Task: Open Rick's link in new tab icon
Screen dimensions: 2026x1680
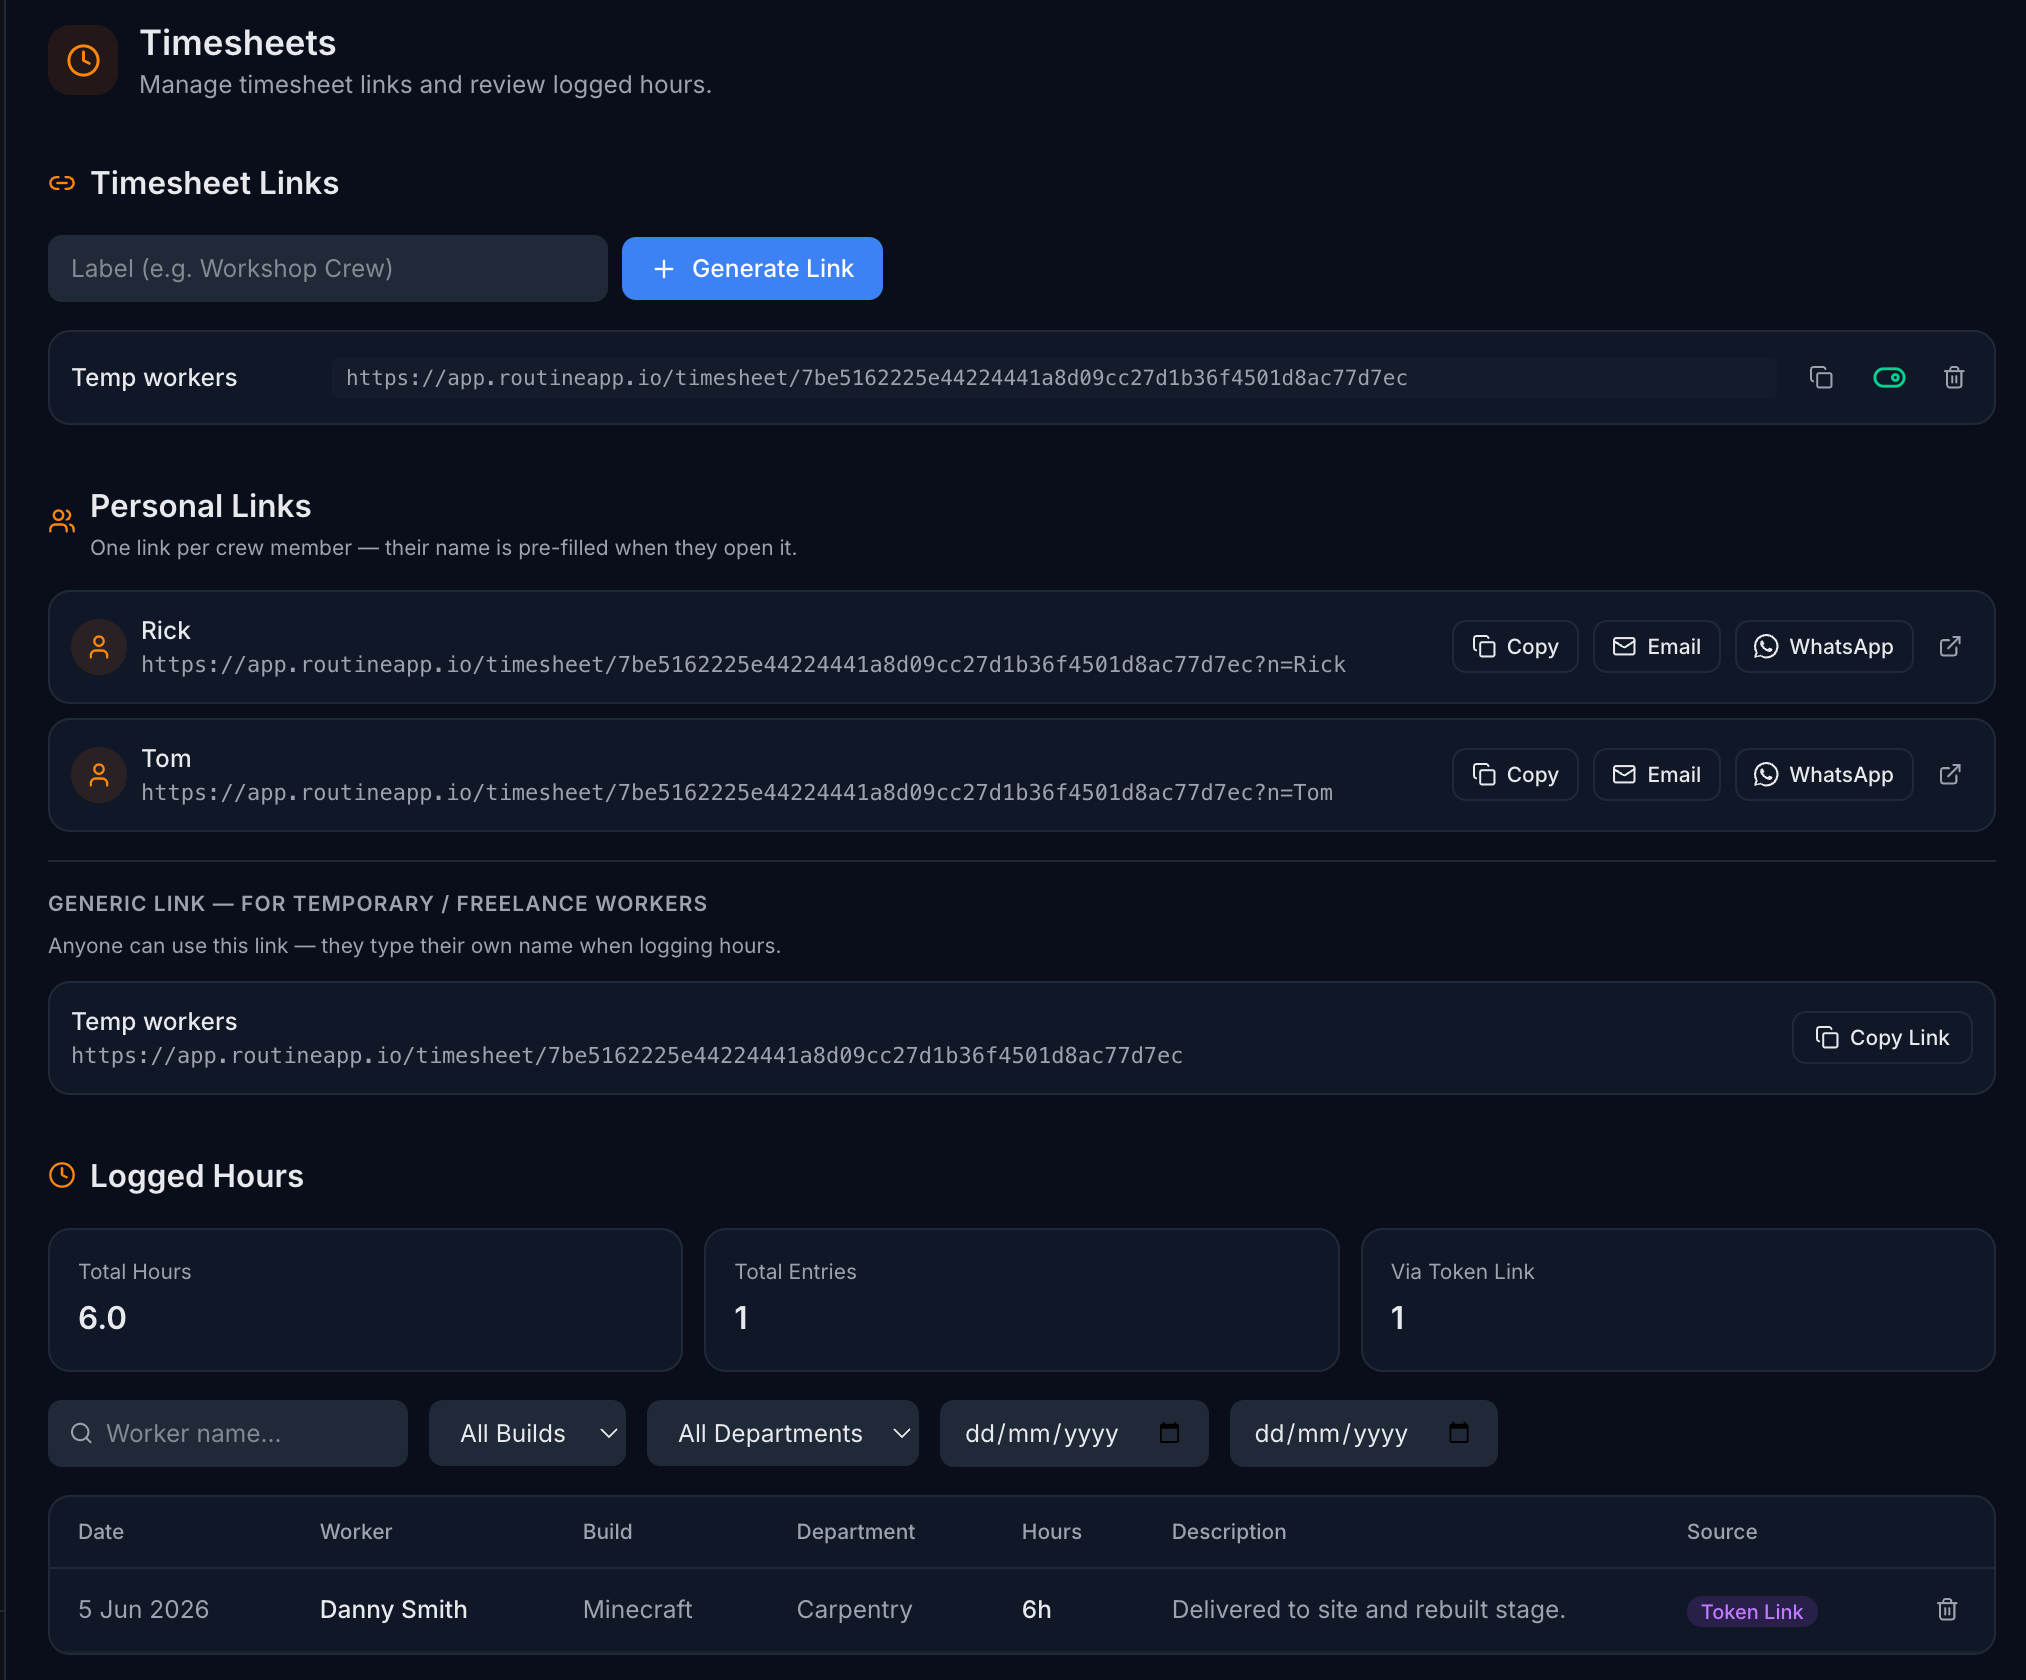Action: (1950, 647)
